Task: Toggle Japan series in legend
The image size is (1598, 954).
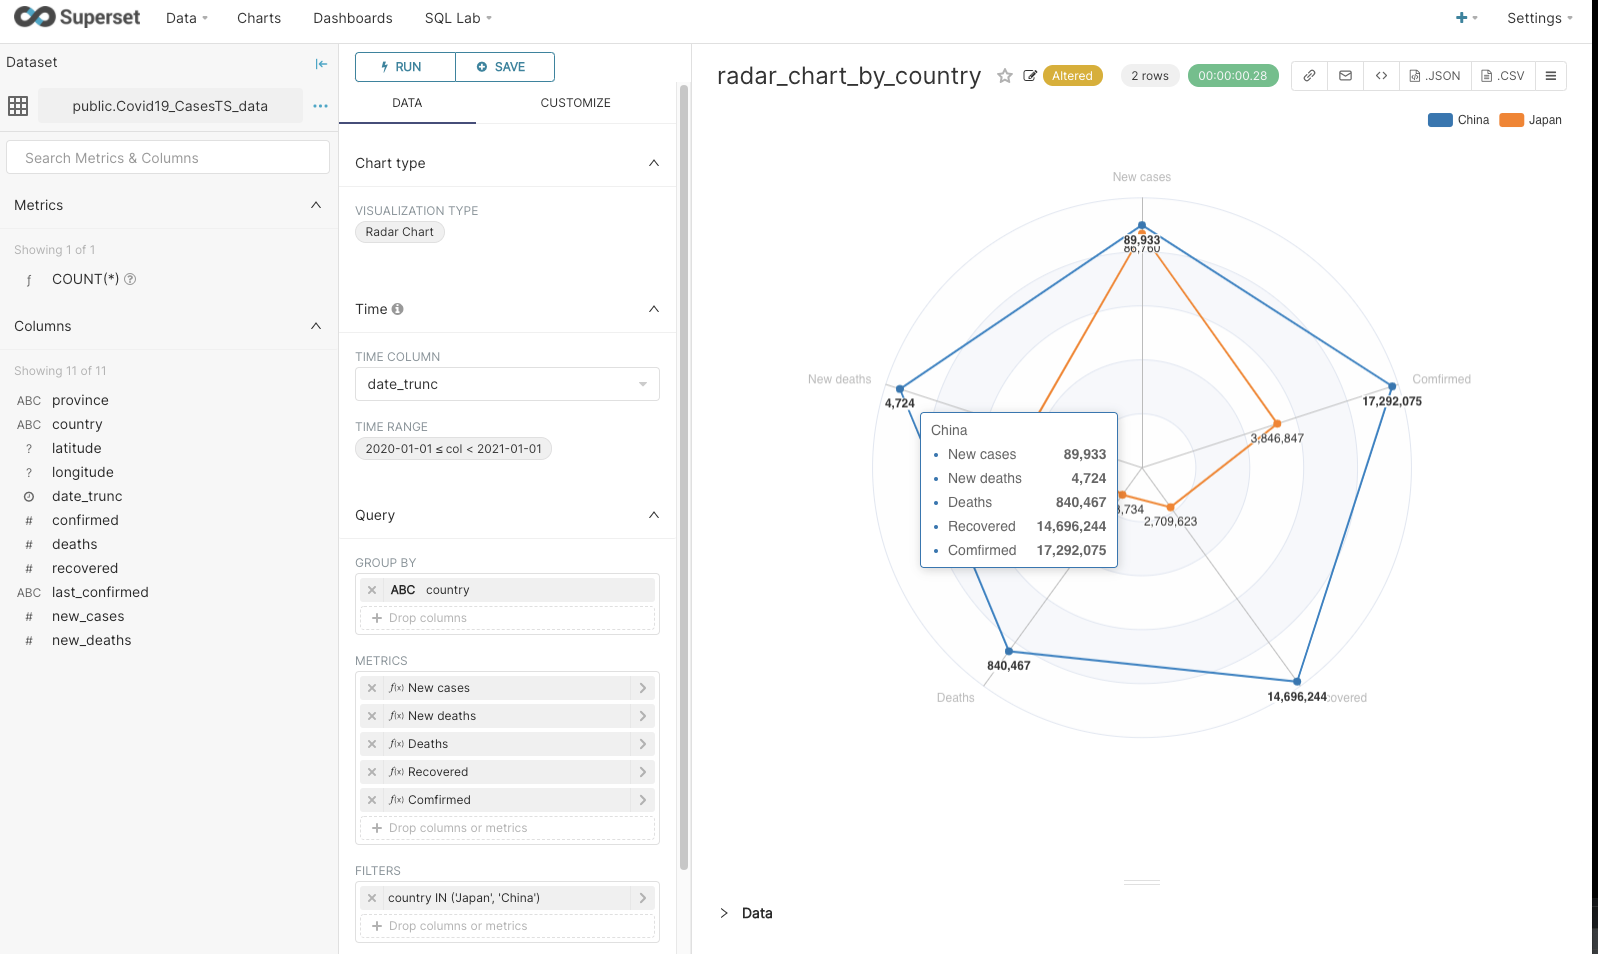Action: (x=1530, y=120)
